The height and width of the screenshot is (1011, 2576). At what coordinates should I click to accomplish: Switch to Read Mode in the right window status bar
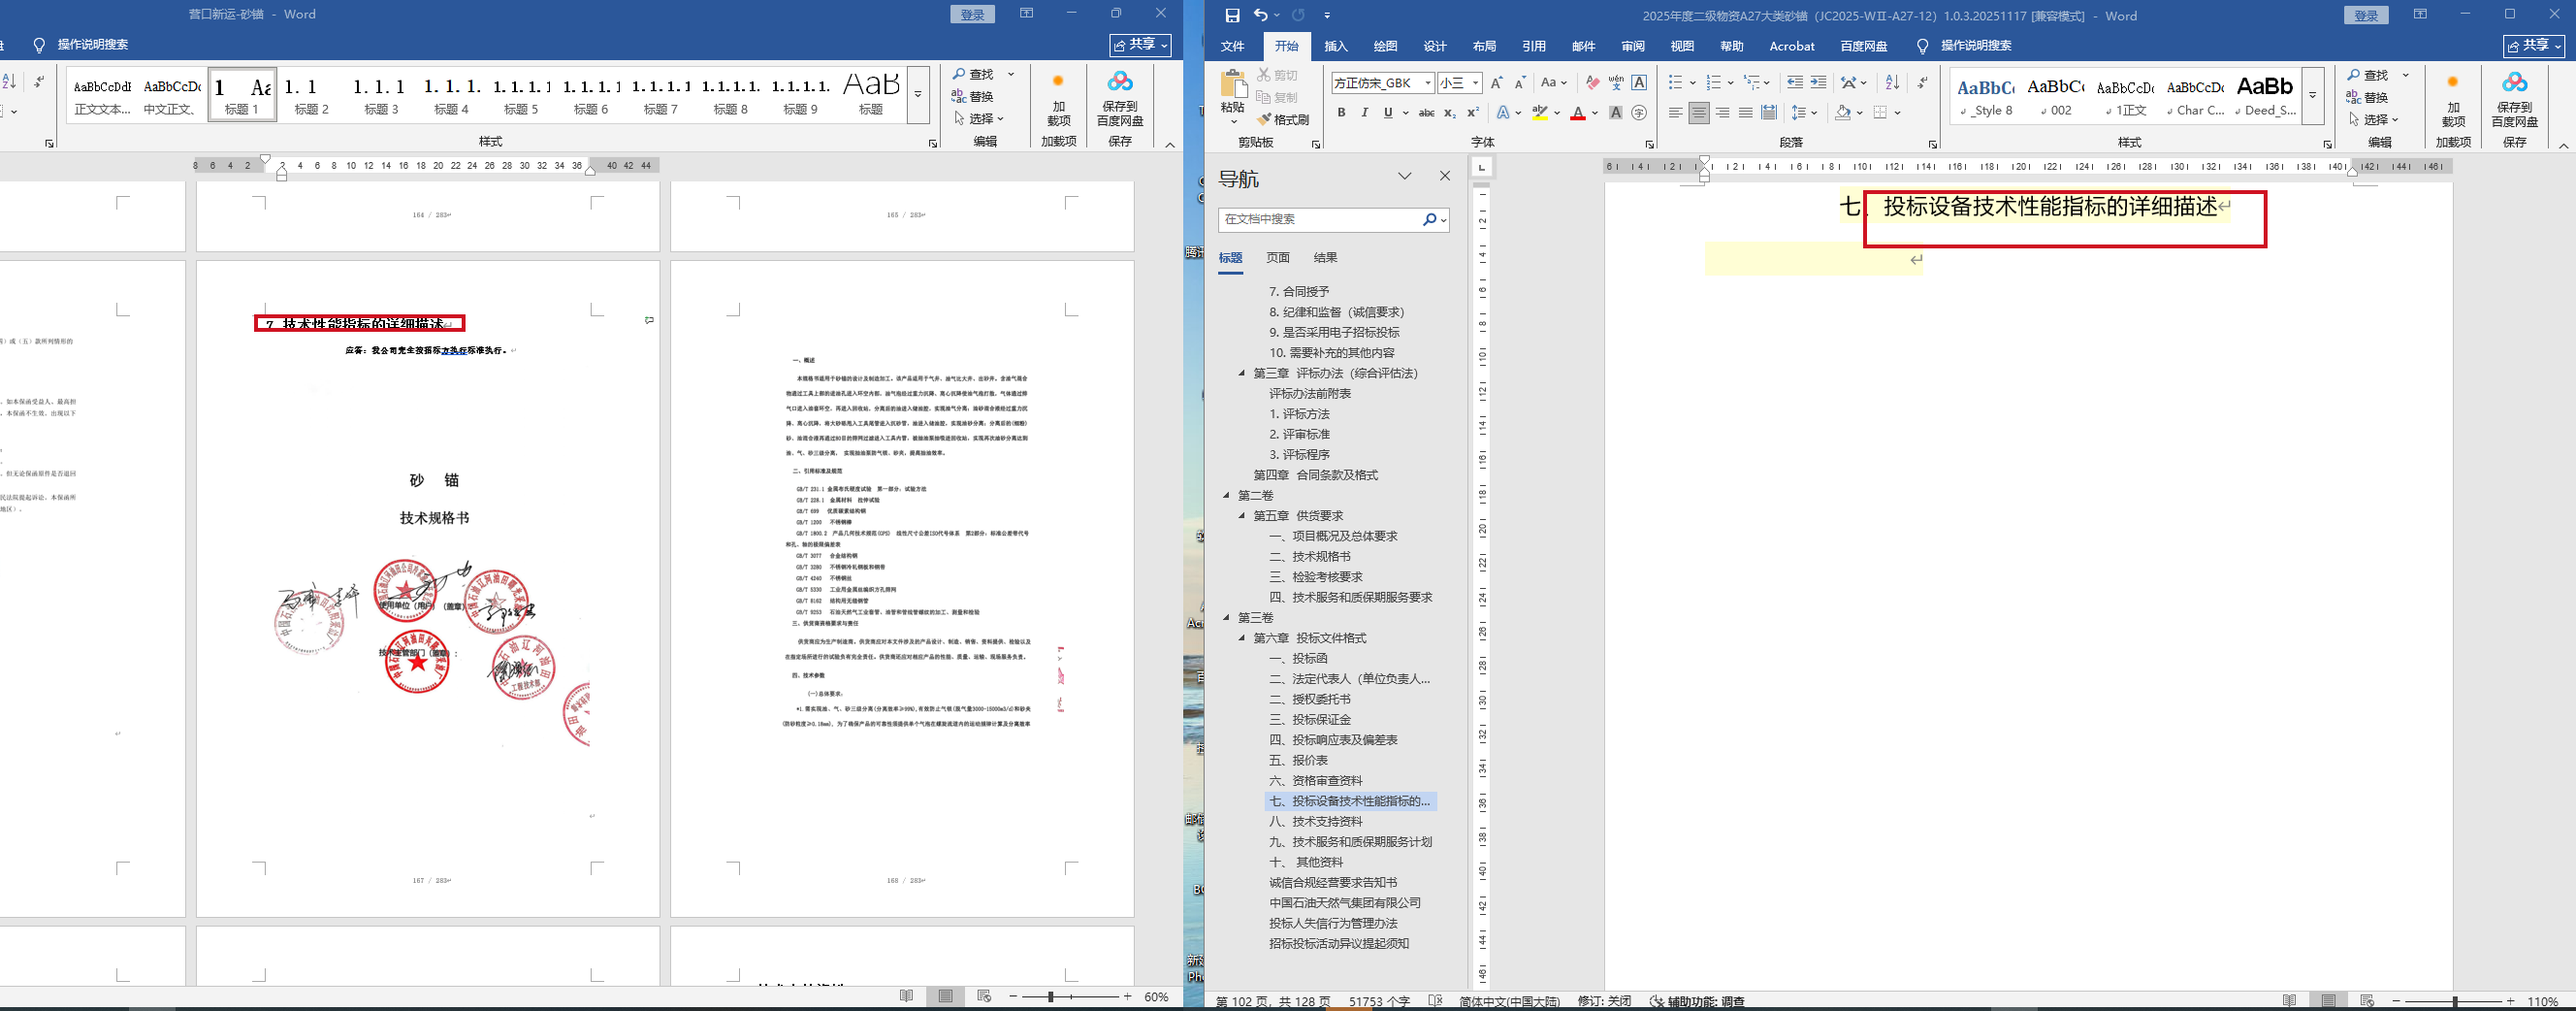pos(2290,1001)
